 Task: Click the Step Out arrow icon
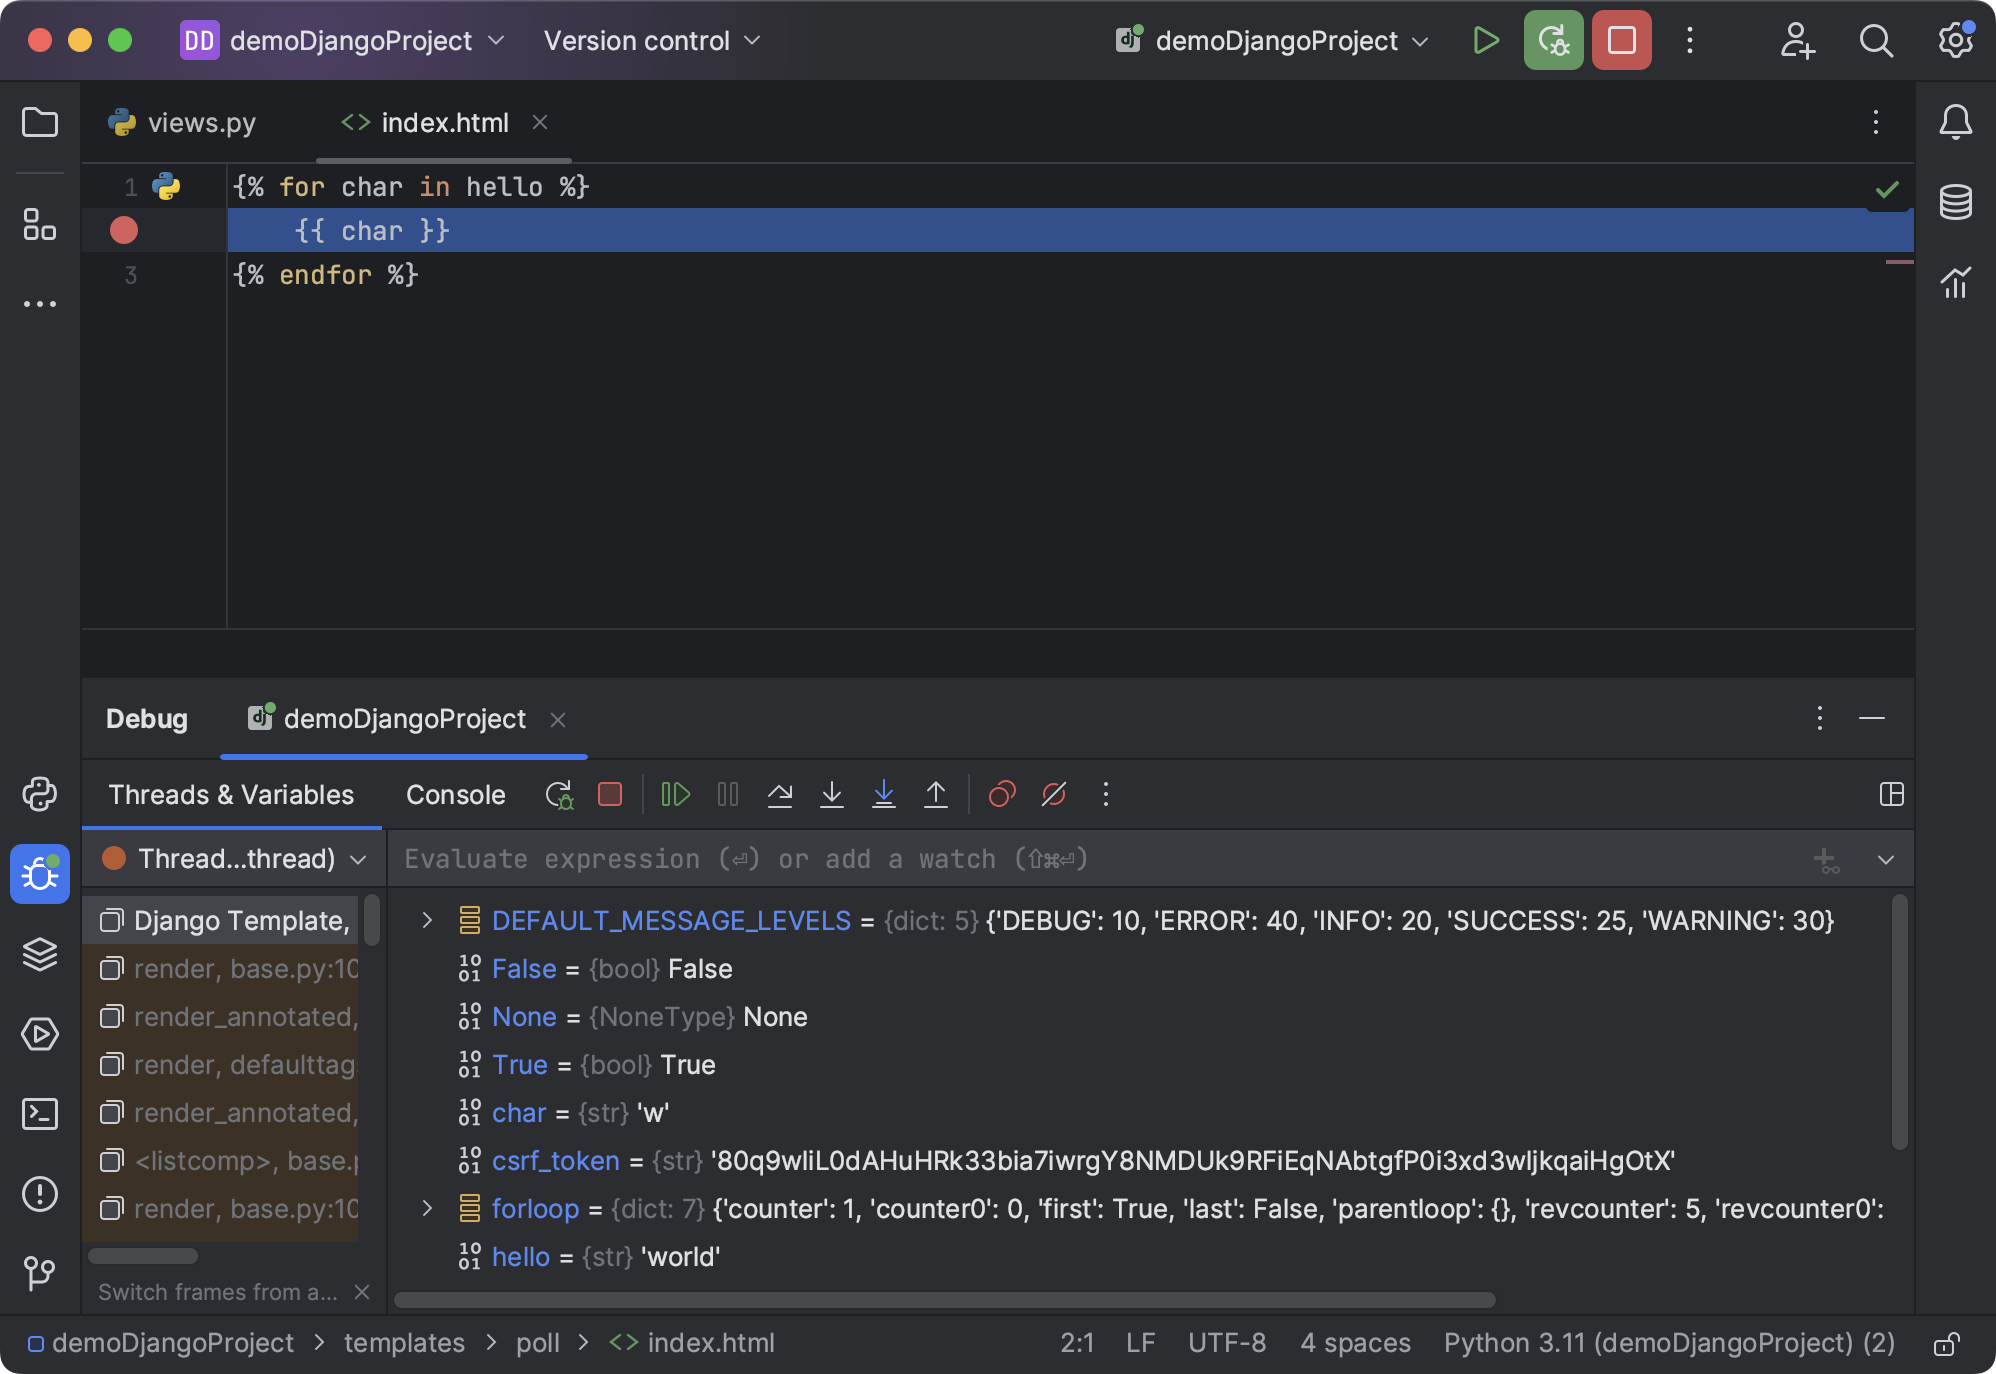point(936,795)
